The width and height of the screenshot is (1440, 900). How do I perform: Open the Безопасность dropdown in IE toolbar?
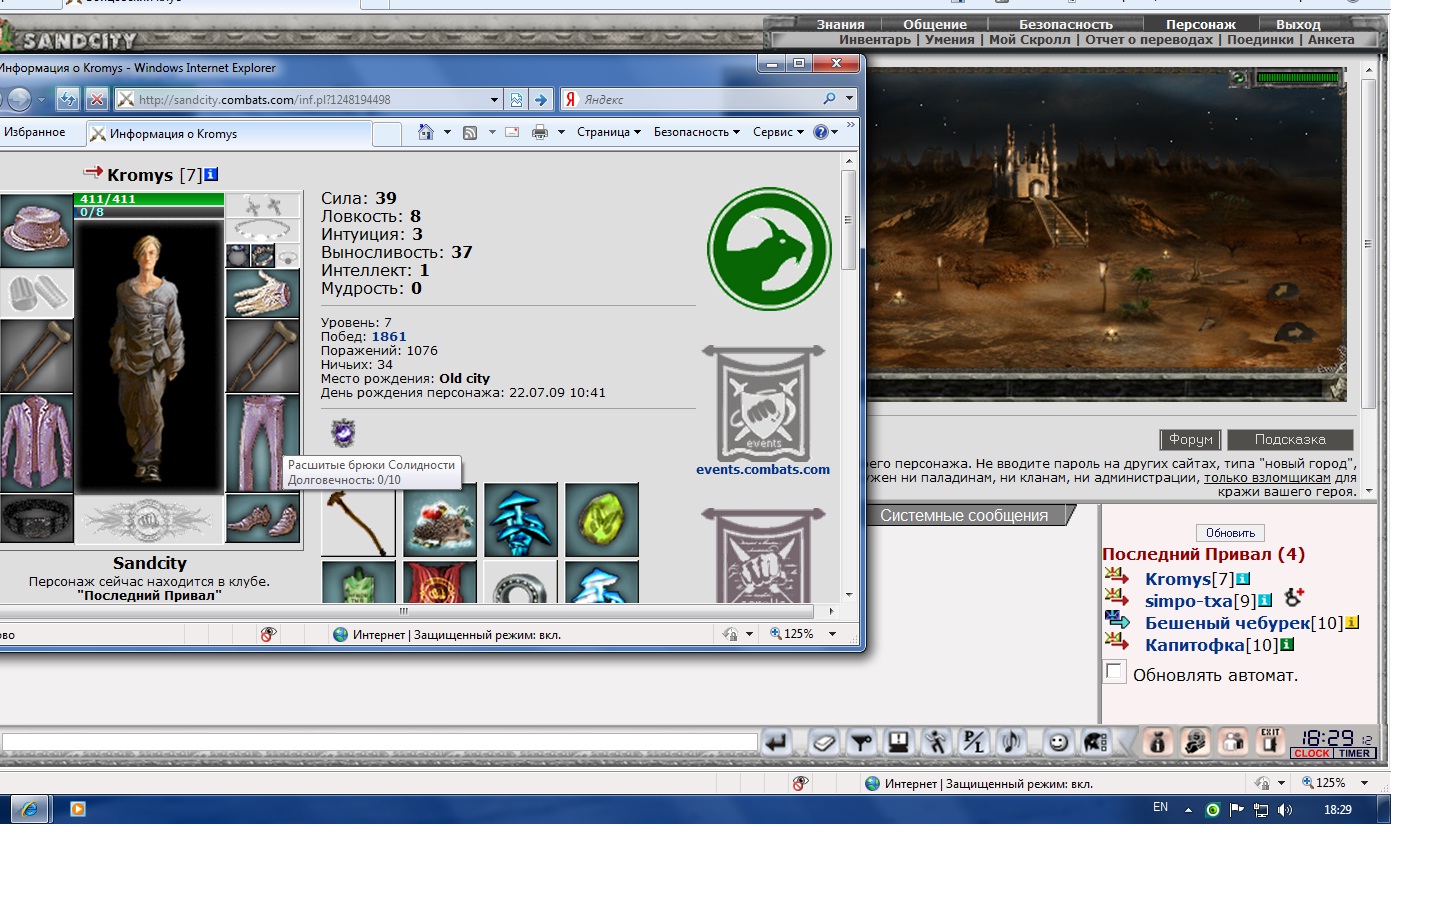697,132
